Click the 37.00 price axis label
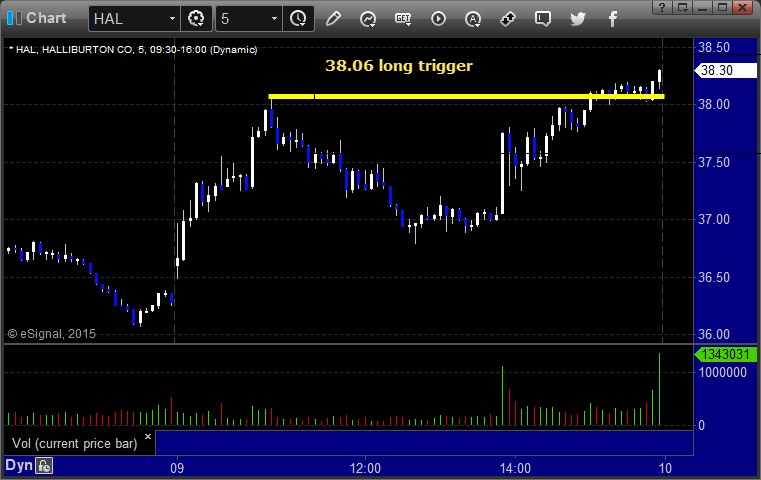761x480 pixels. click(714, 219)
